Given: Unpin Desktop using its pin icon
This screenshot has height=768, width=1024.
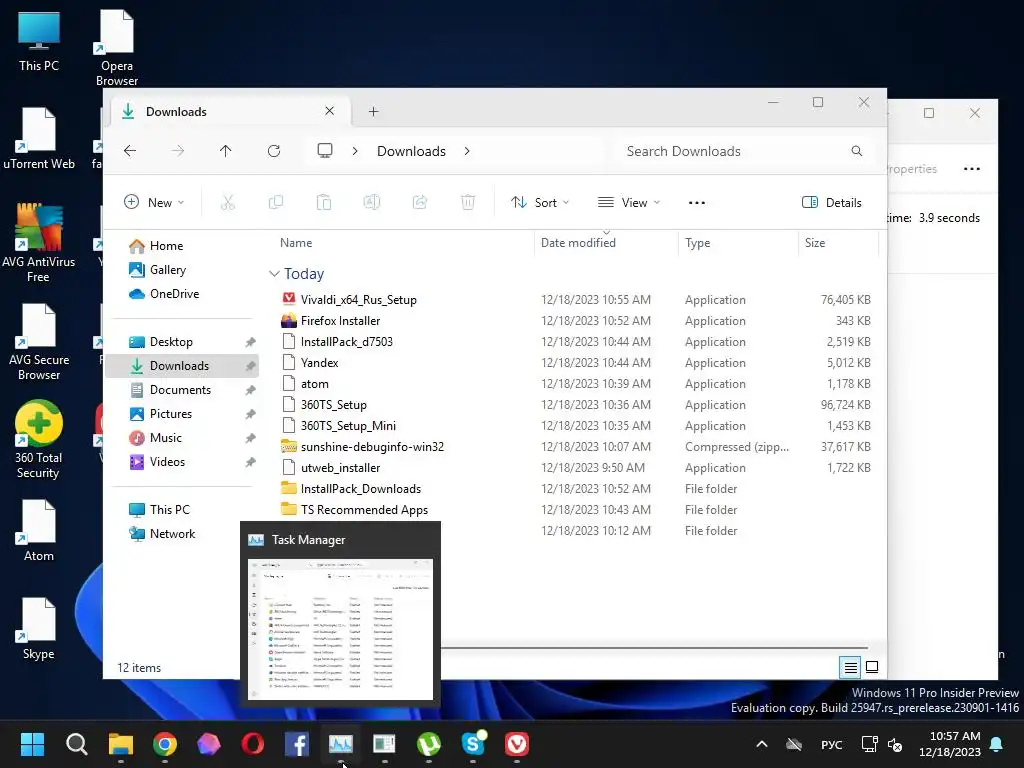Looking at the screenshot, I should pyautogui.click(x=250, y=342).
